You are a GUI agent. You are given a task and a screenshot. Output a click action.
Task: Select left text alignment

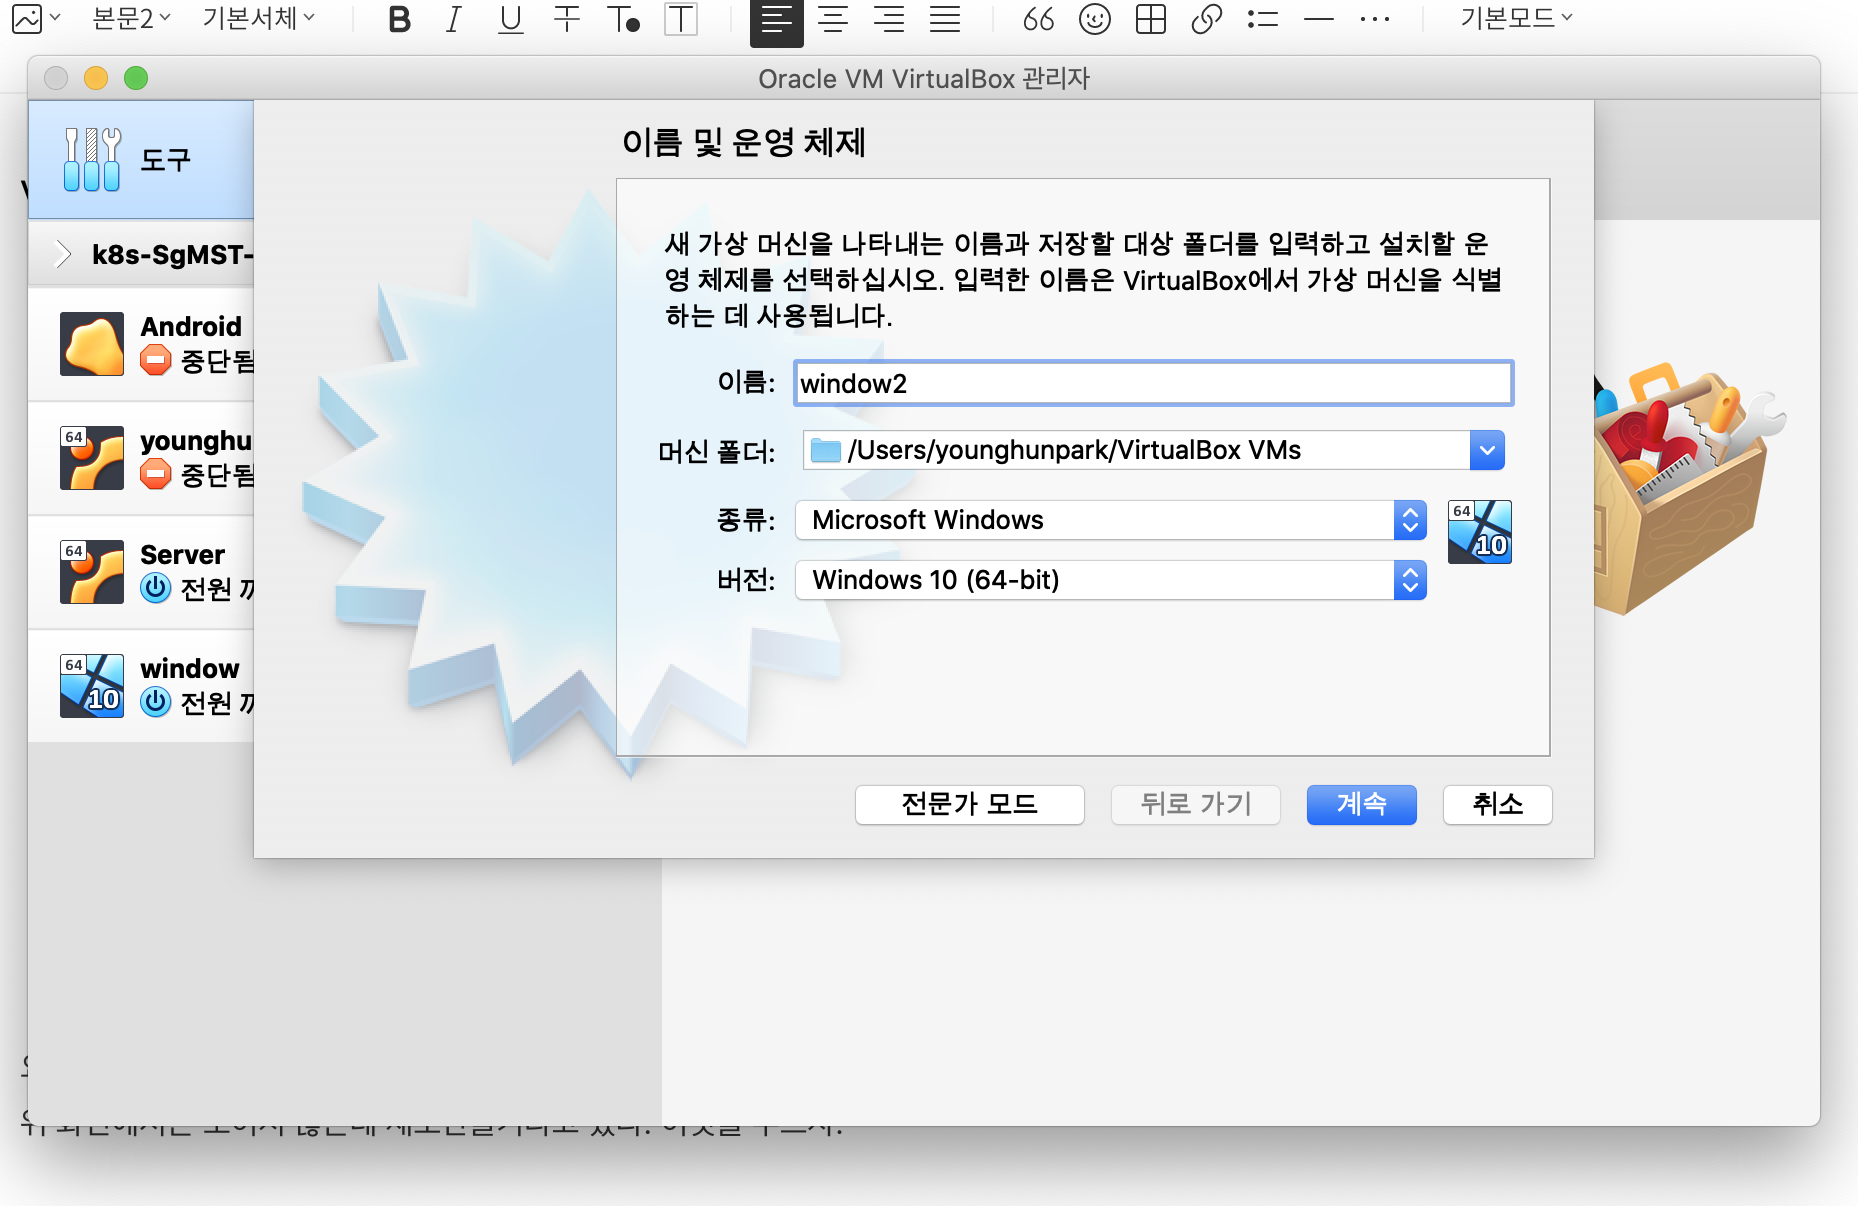point(777,21)
